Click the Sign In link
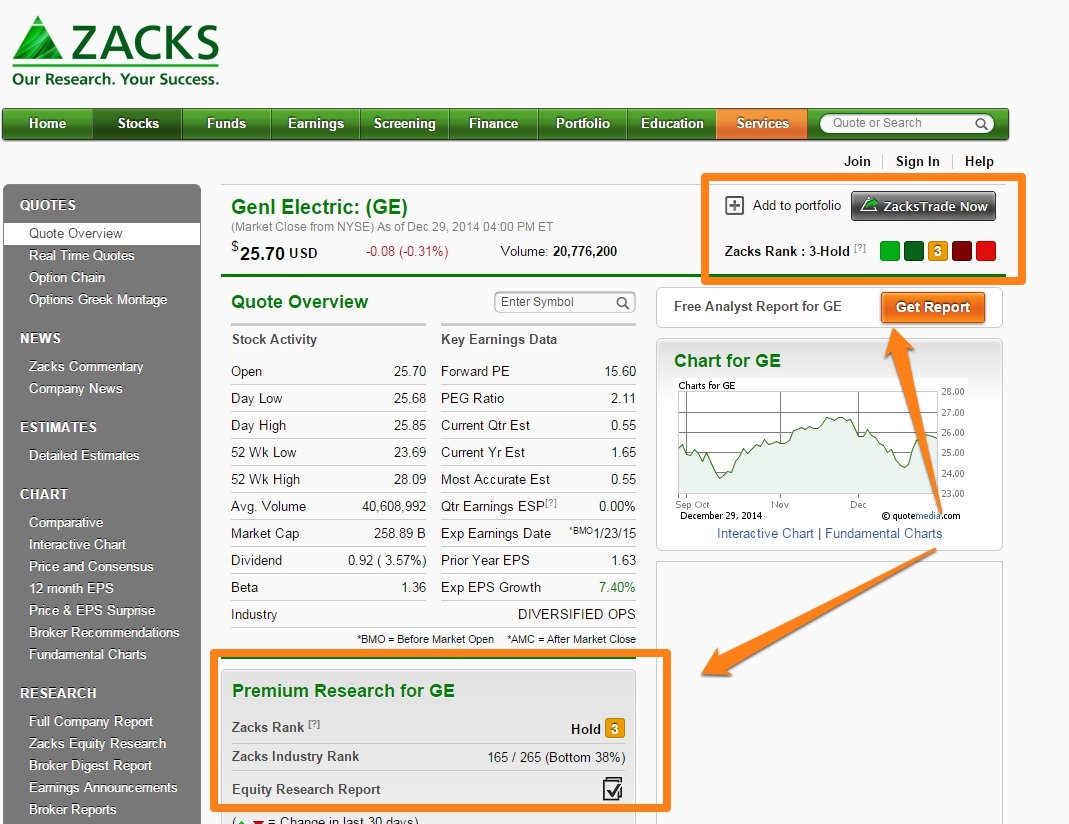The height and width of the screenshot is (824, 1069). click(x=917, y=161)
